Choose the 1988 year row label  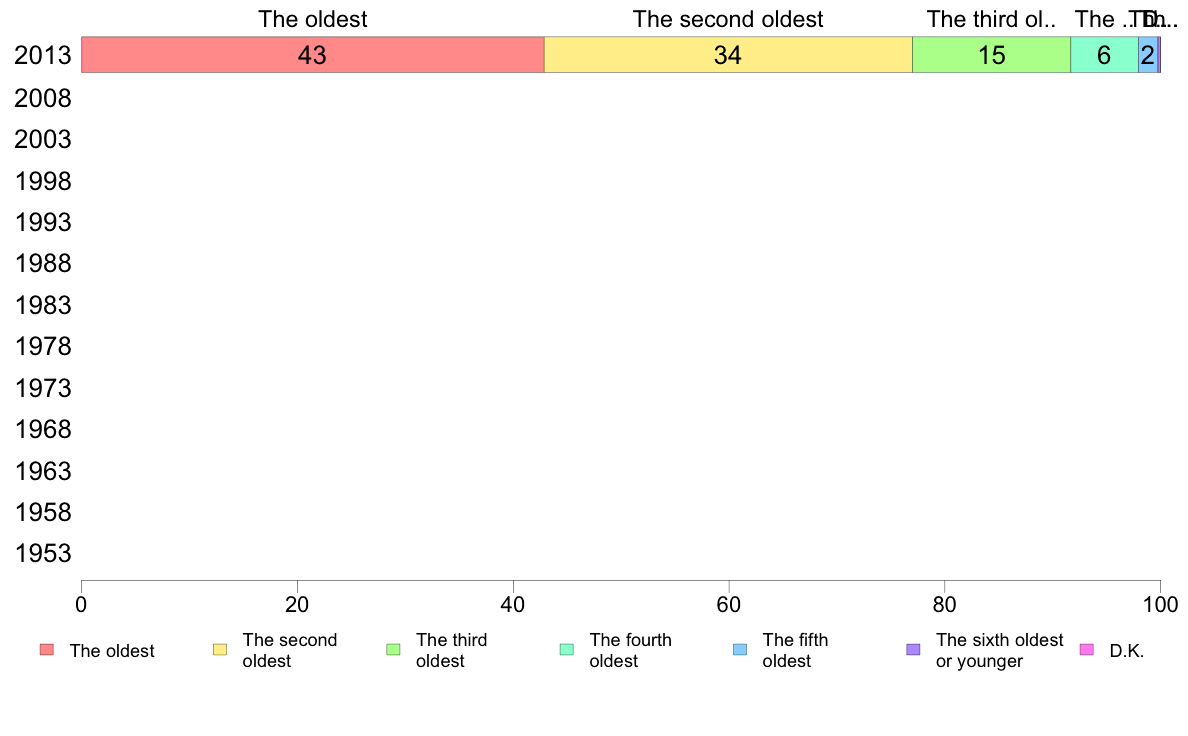tap(42, 264)
